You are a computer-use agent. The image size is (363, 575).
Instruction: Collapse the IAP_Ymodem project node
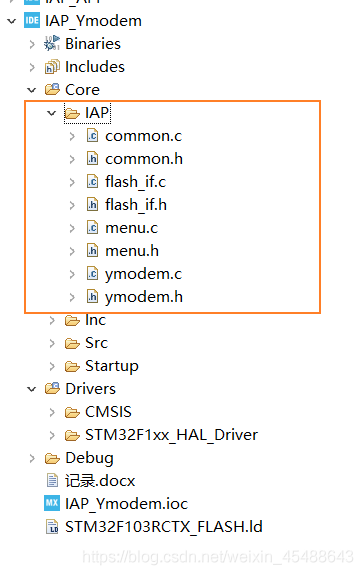point(12,21)
